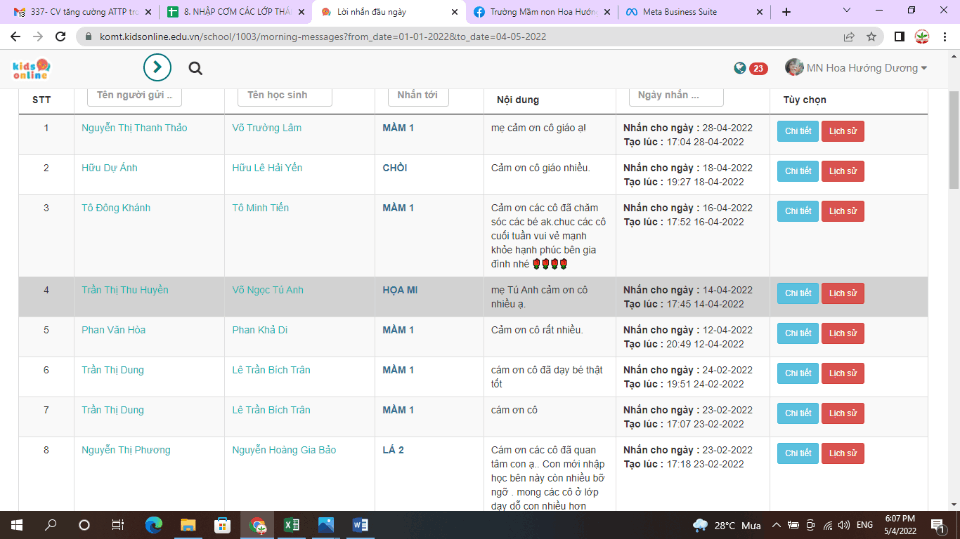
Task: Open the Excel app in the taskbar
Action: (291, 525)
